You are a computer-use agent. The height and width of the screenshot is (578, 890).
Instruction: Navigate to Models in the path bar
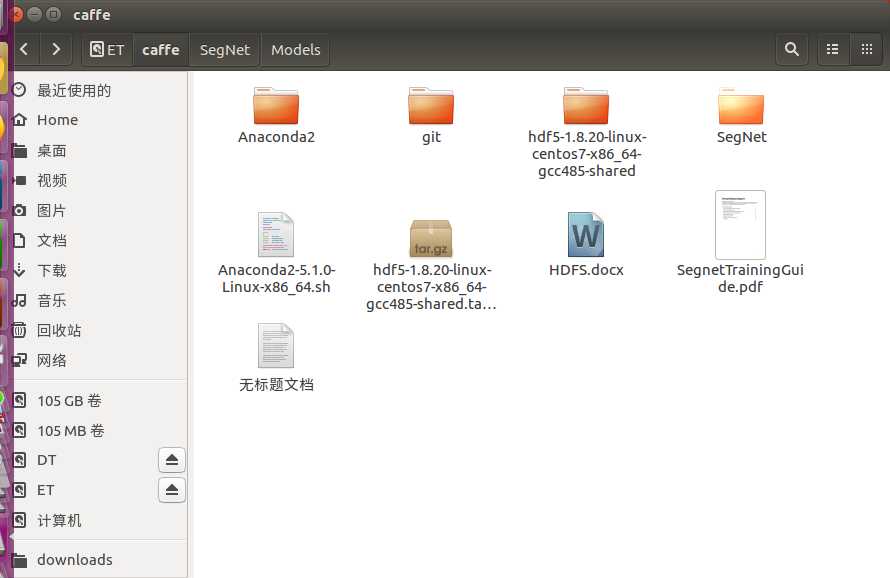[296, 50]
